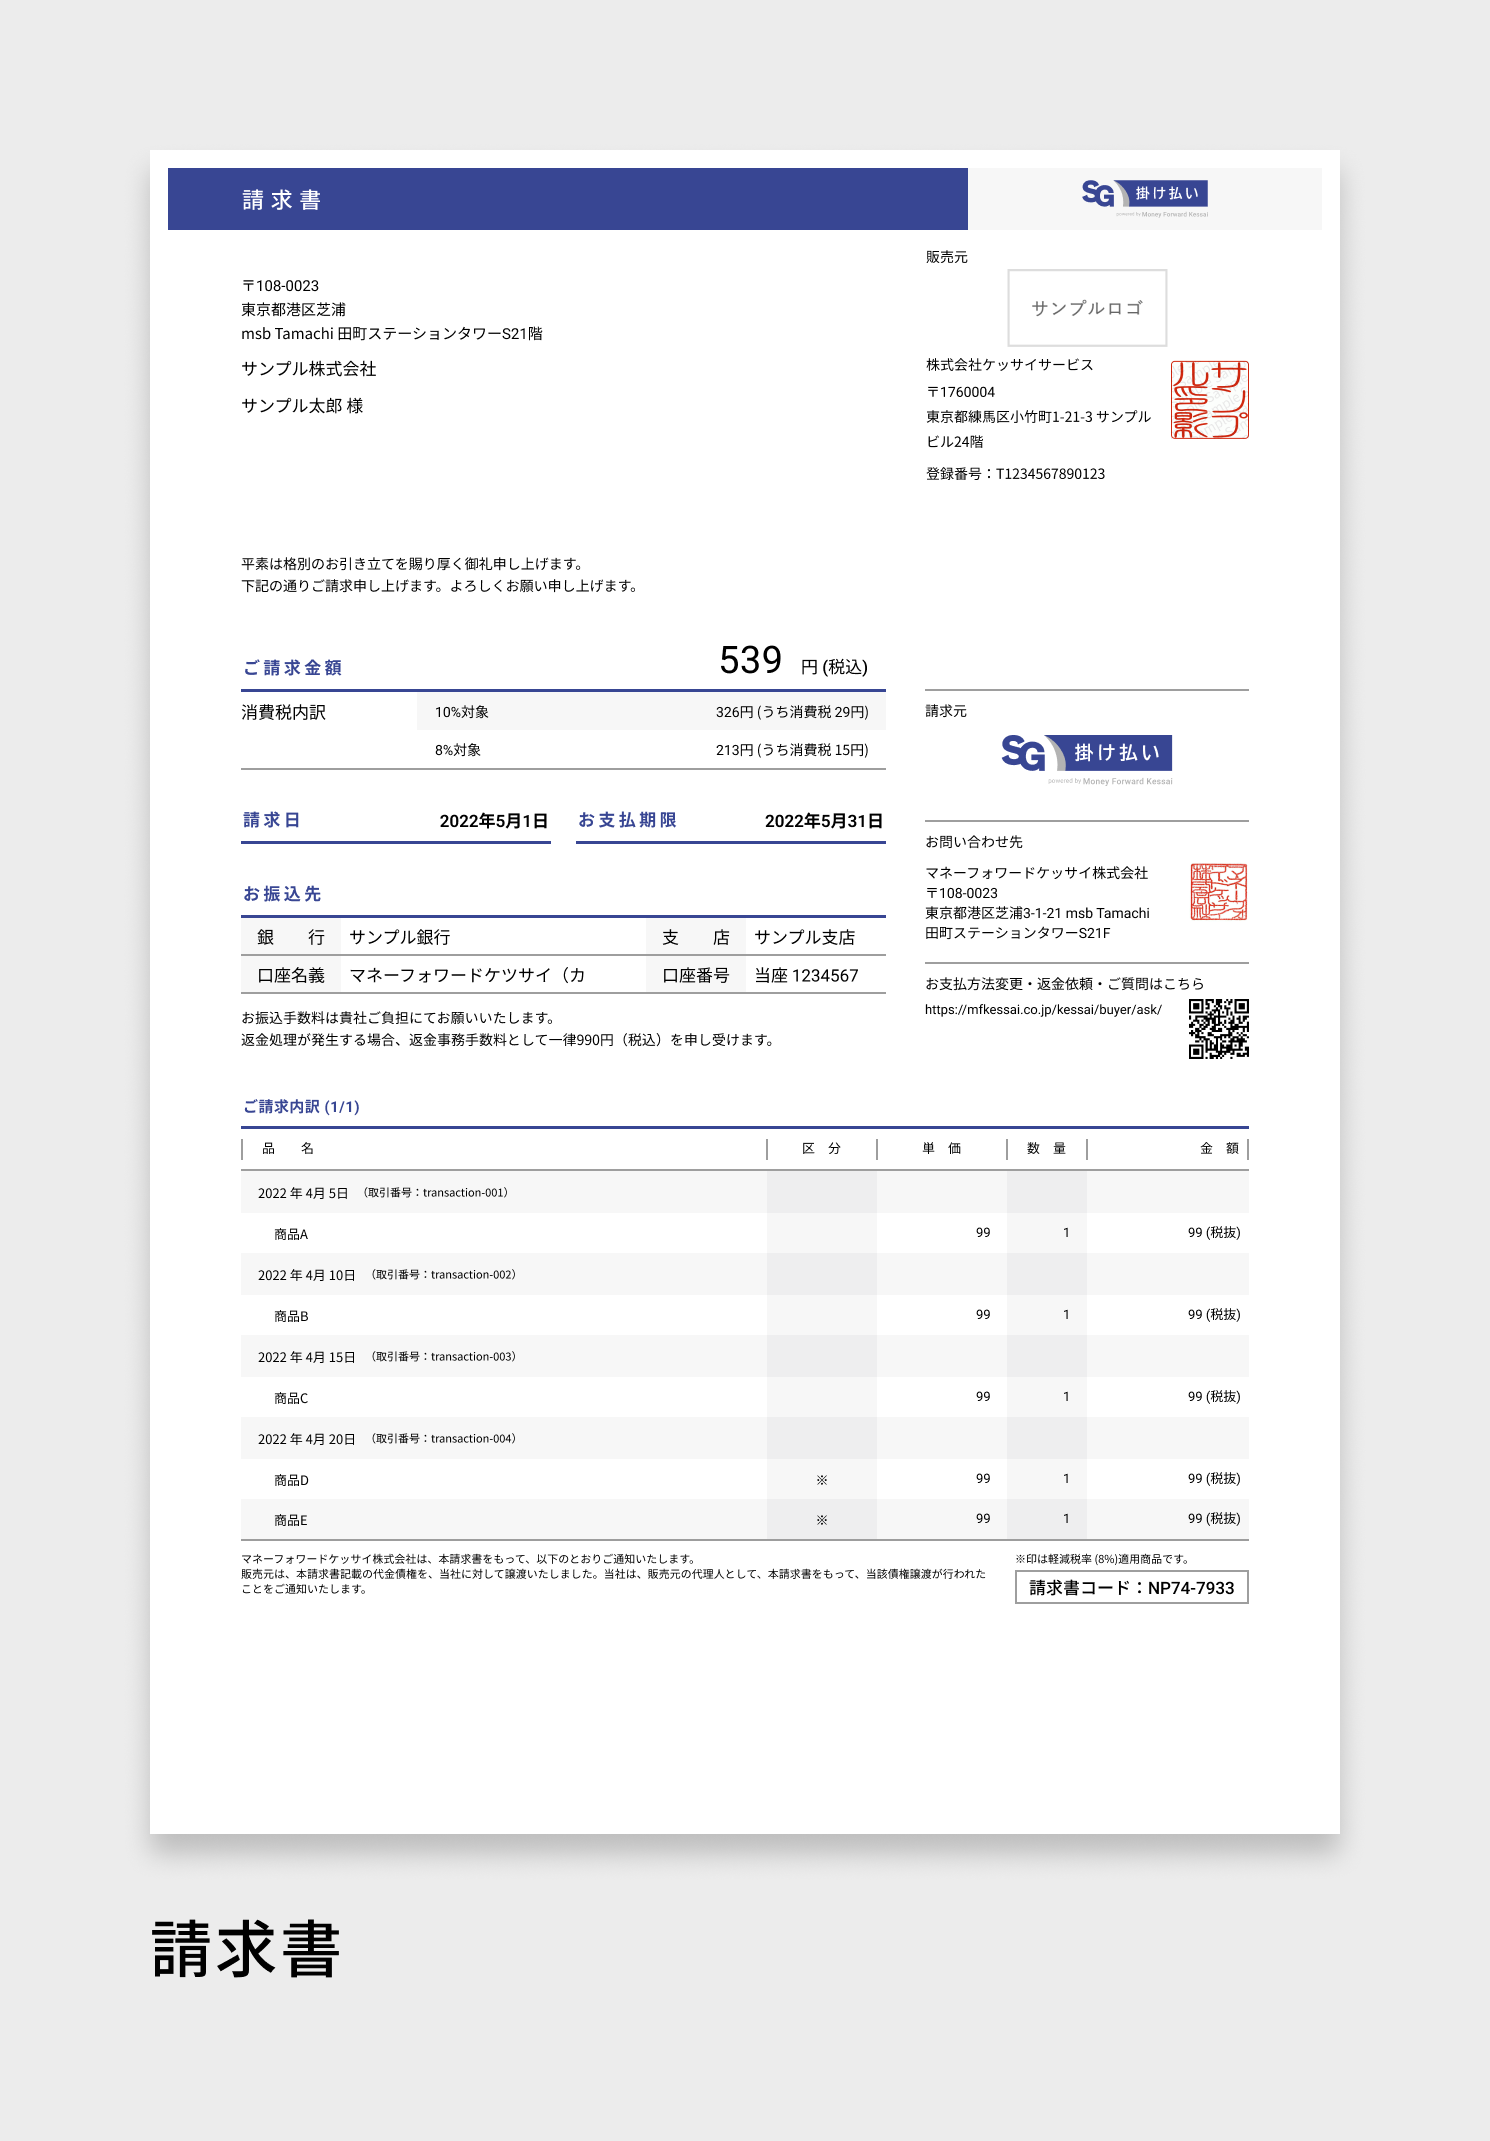Click the Money Forward Kessai red seal

(x=1218, y=891)
